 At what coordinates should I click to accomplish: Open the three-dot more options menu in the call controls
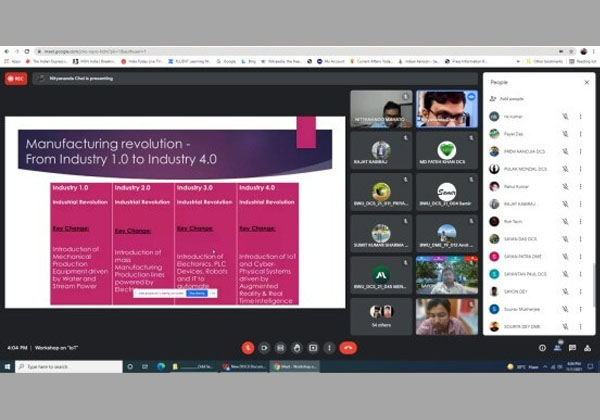click(x=329, y=348)
